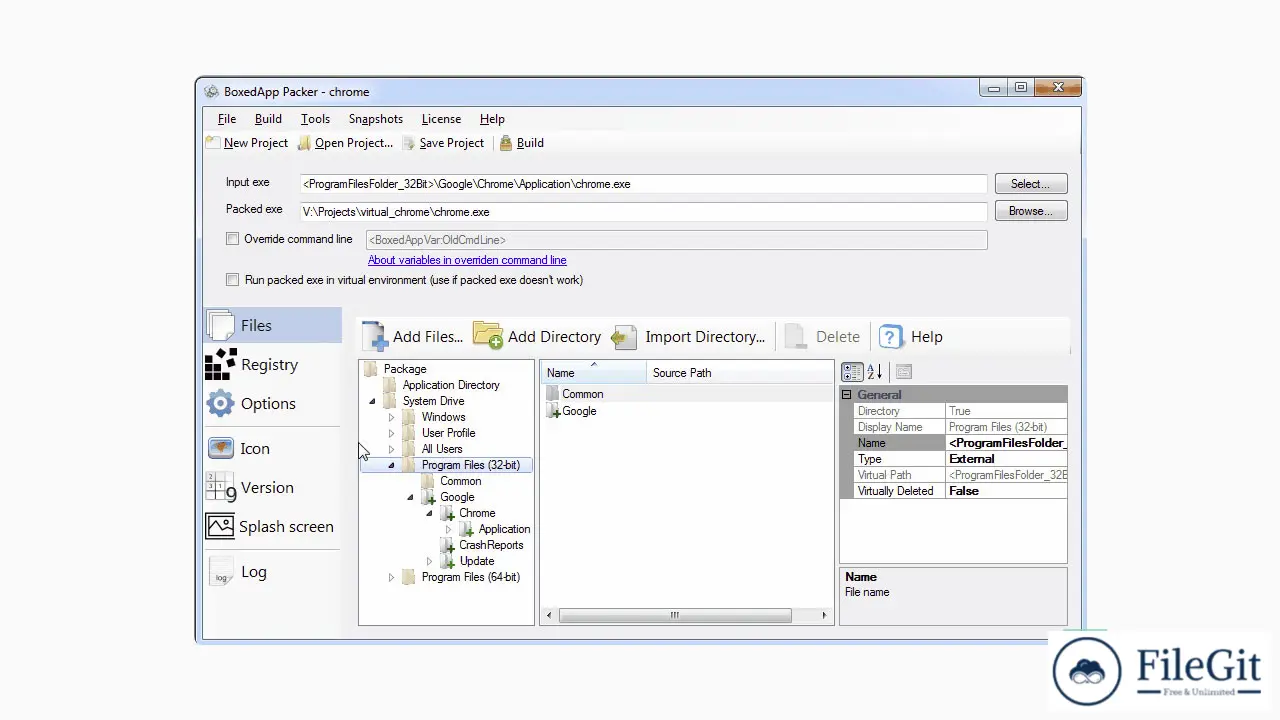Expand the Program Files (64-bit) node
The image size is (1280, 720).
392,577
